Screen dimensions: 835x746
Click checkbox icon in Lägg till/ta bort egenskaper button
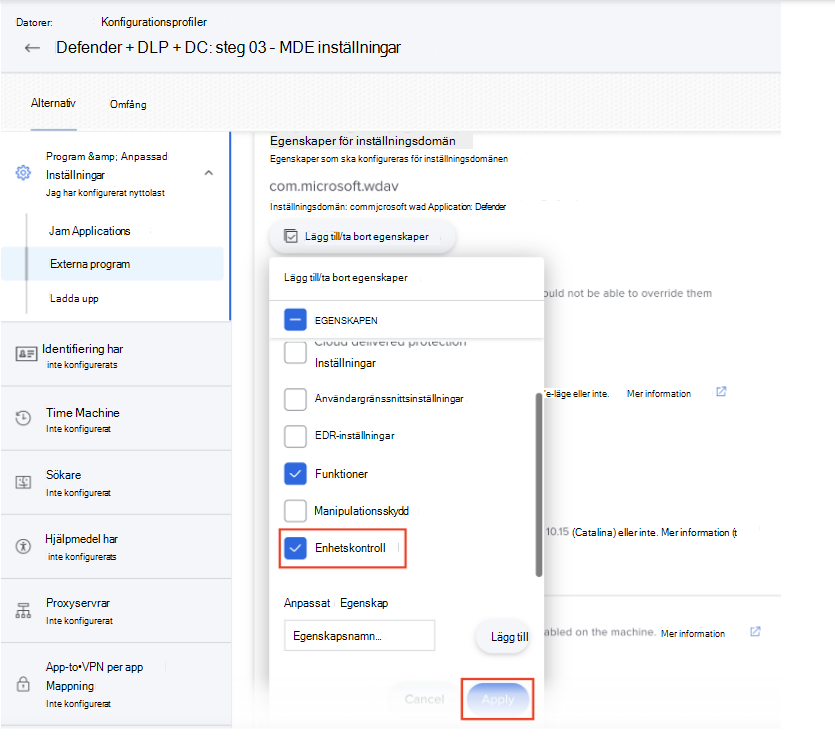pyautogui.click(x=291, y=236)
